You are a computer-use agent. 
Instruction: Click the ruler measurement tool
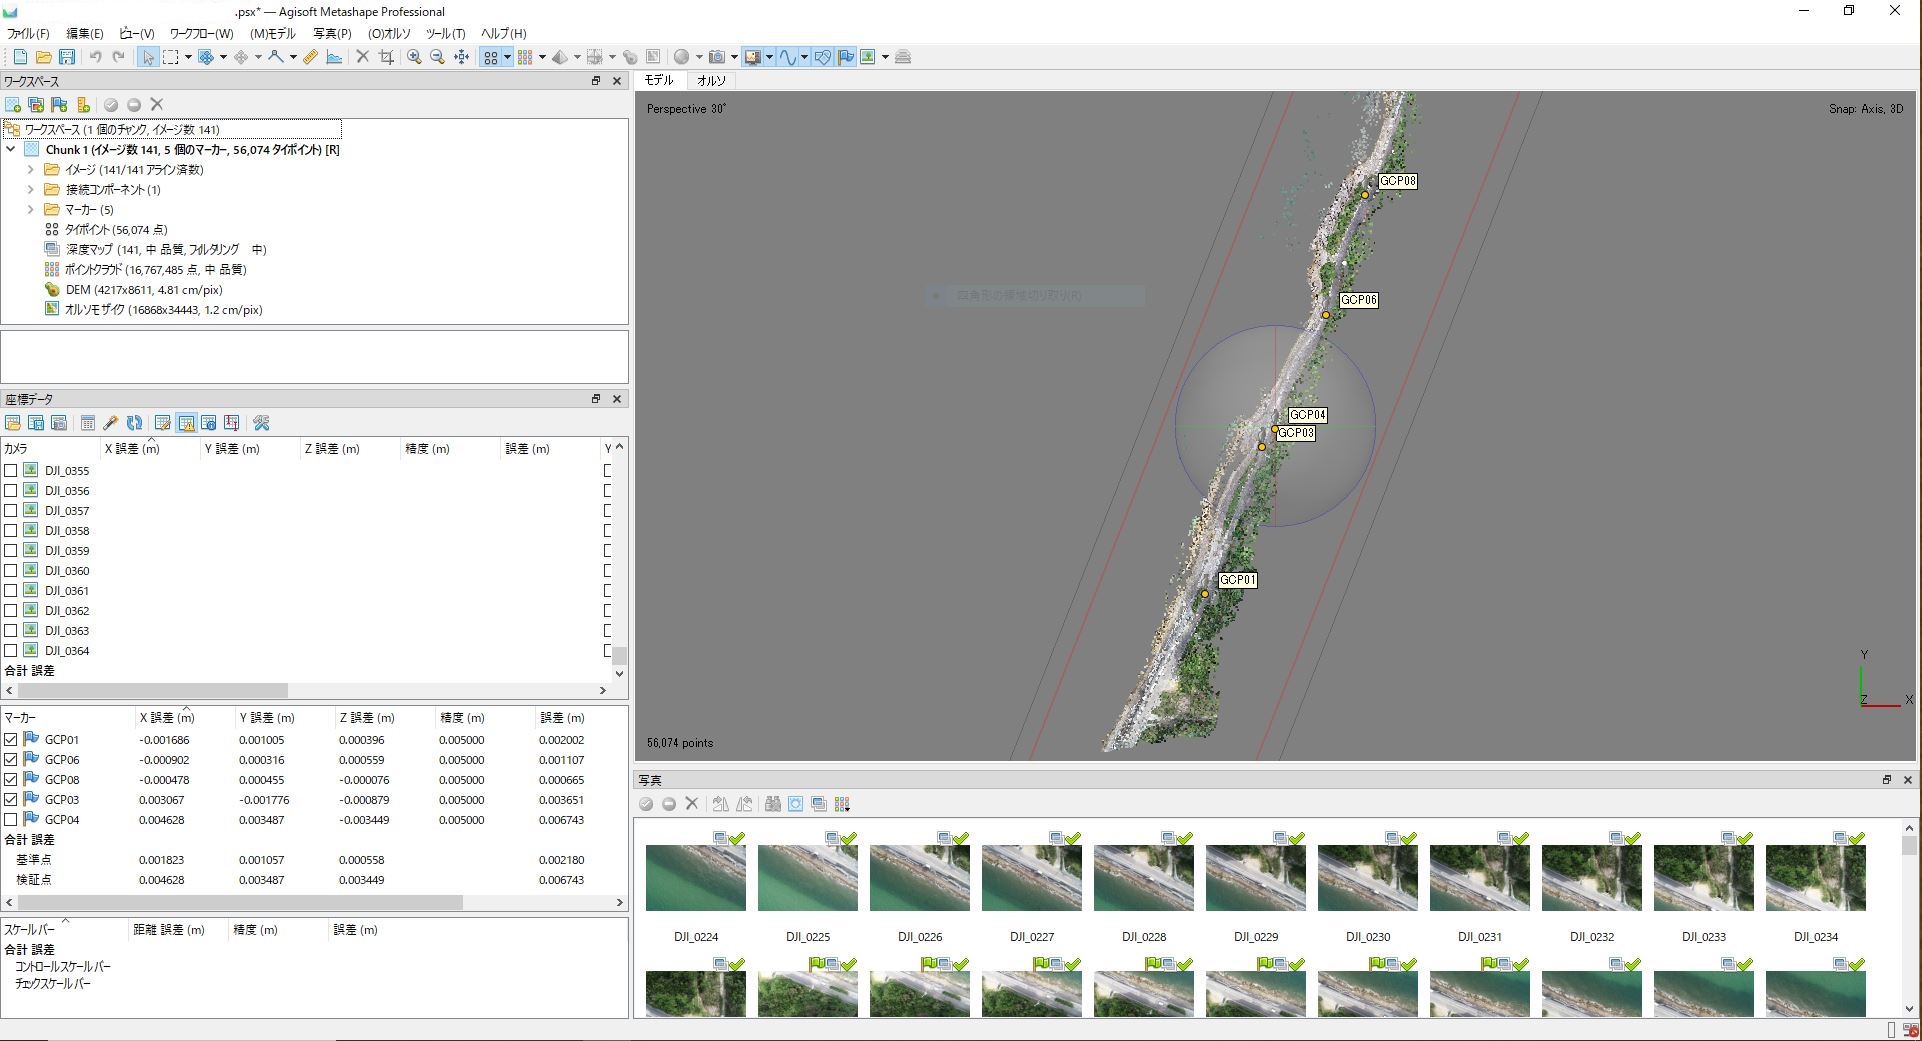click(x=311, y=57)
